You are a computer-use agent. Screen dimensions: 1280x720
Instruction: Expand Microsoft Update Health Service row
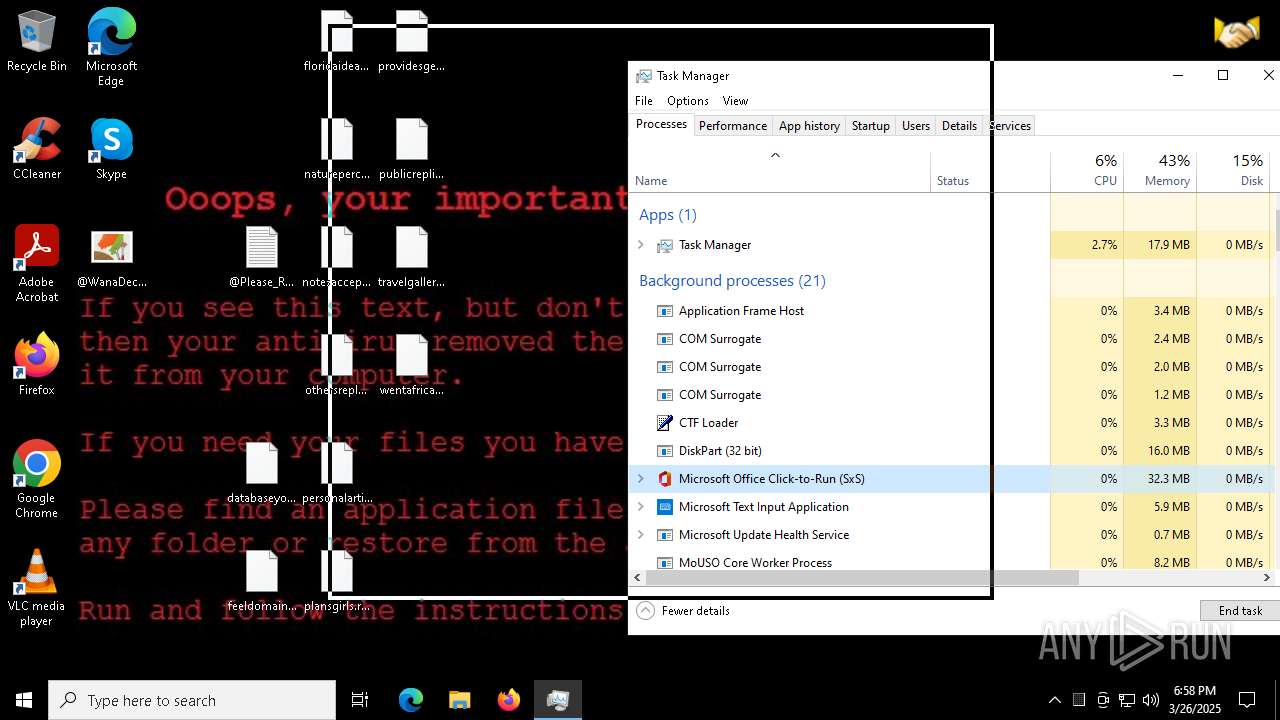pyautogui.click(x=641, y=535)
